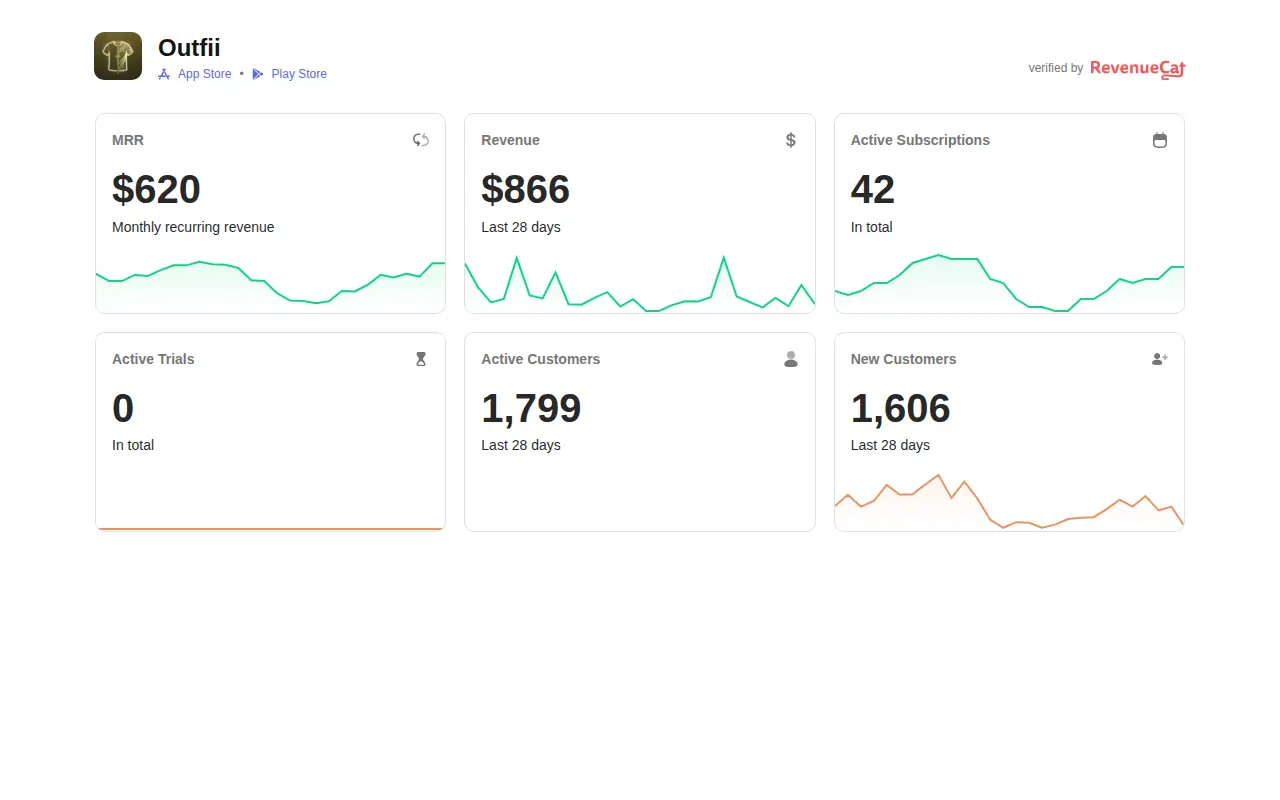Click the $866 revenue value
The width and height of the screenshot is (1280, 800).
point(525,189)
